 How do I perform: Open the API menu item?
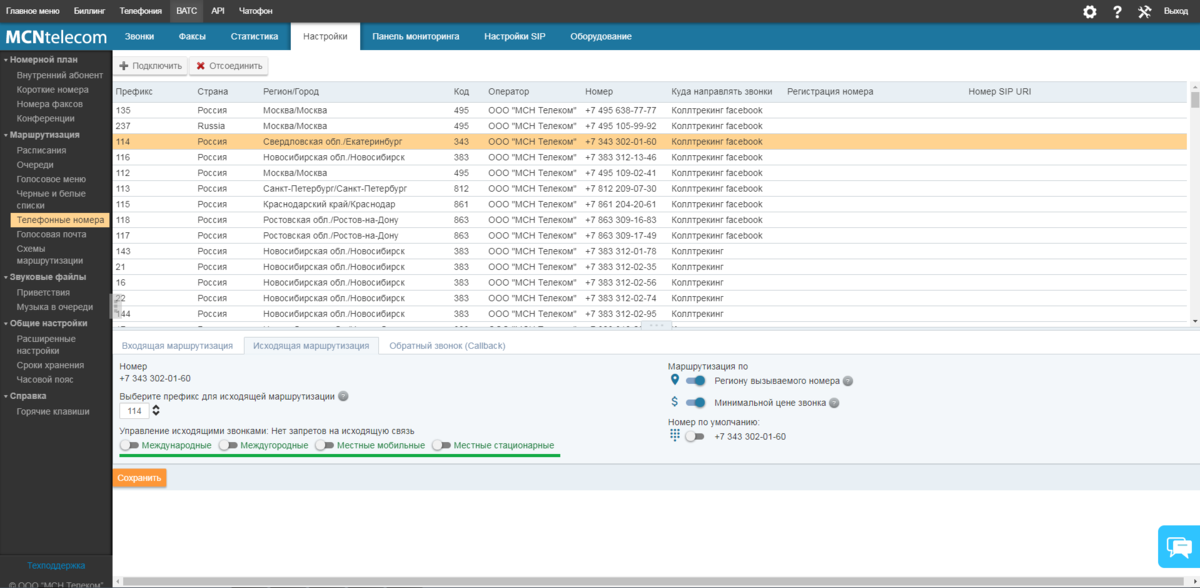pyautogui.click(x=218, y=11)
